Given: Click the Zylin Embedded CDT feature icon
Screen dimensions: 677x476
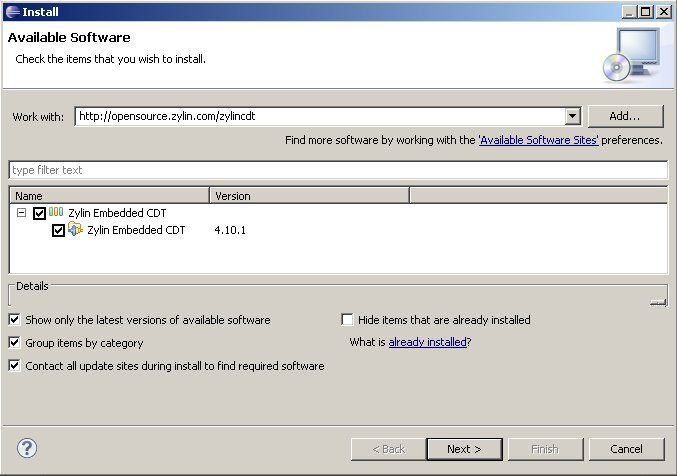Looking at the screenshot, I should (x=75, y=230).
